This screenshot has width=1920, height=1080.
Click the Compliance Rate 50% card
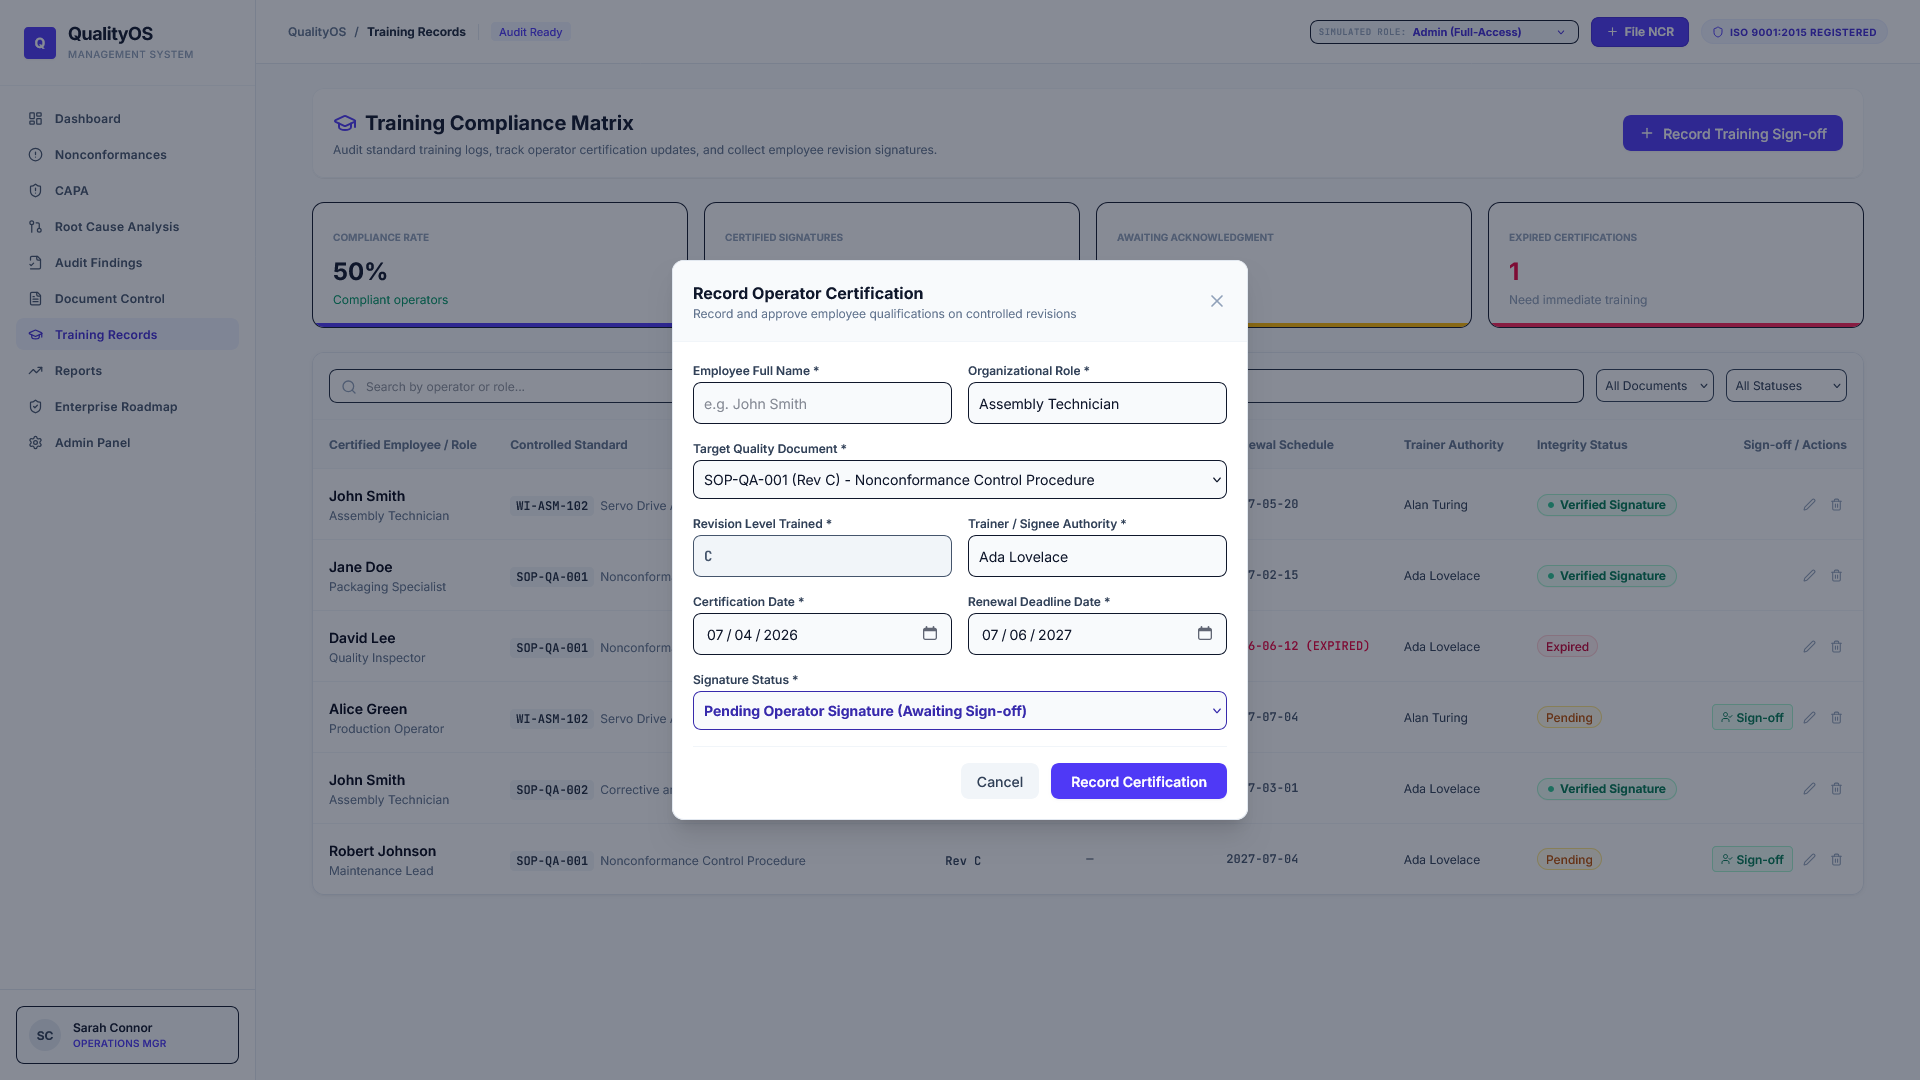[499, 265]
